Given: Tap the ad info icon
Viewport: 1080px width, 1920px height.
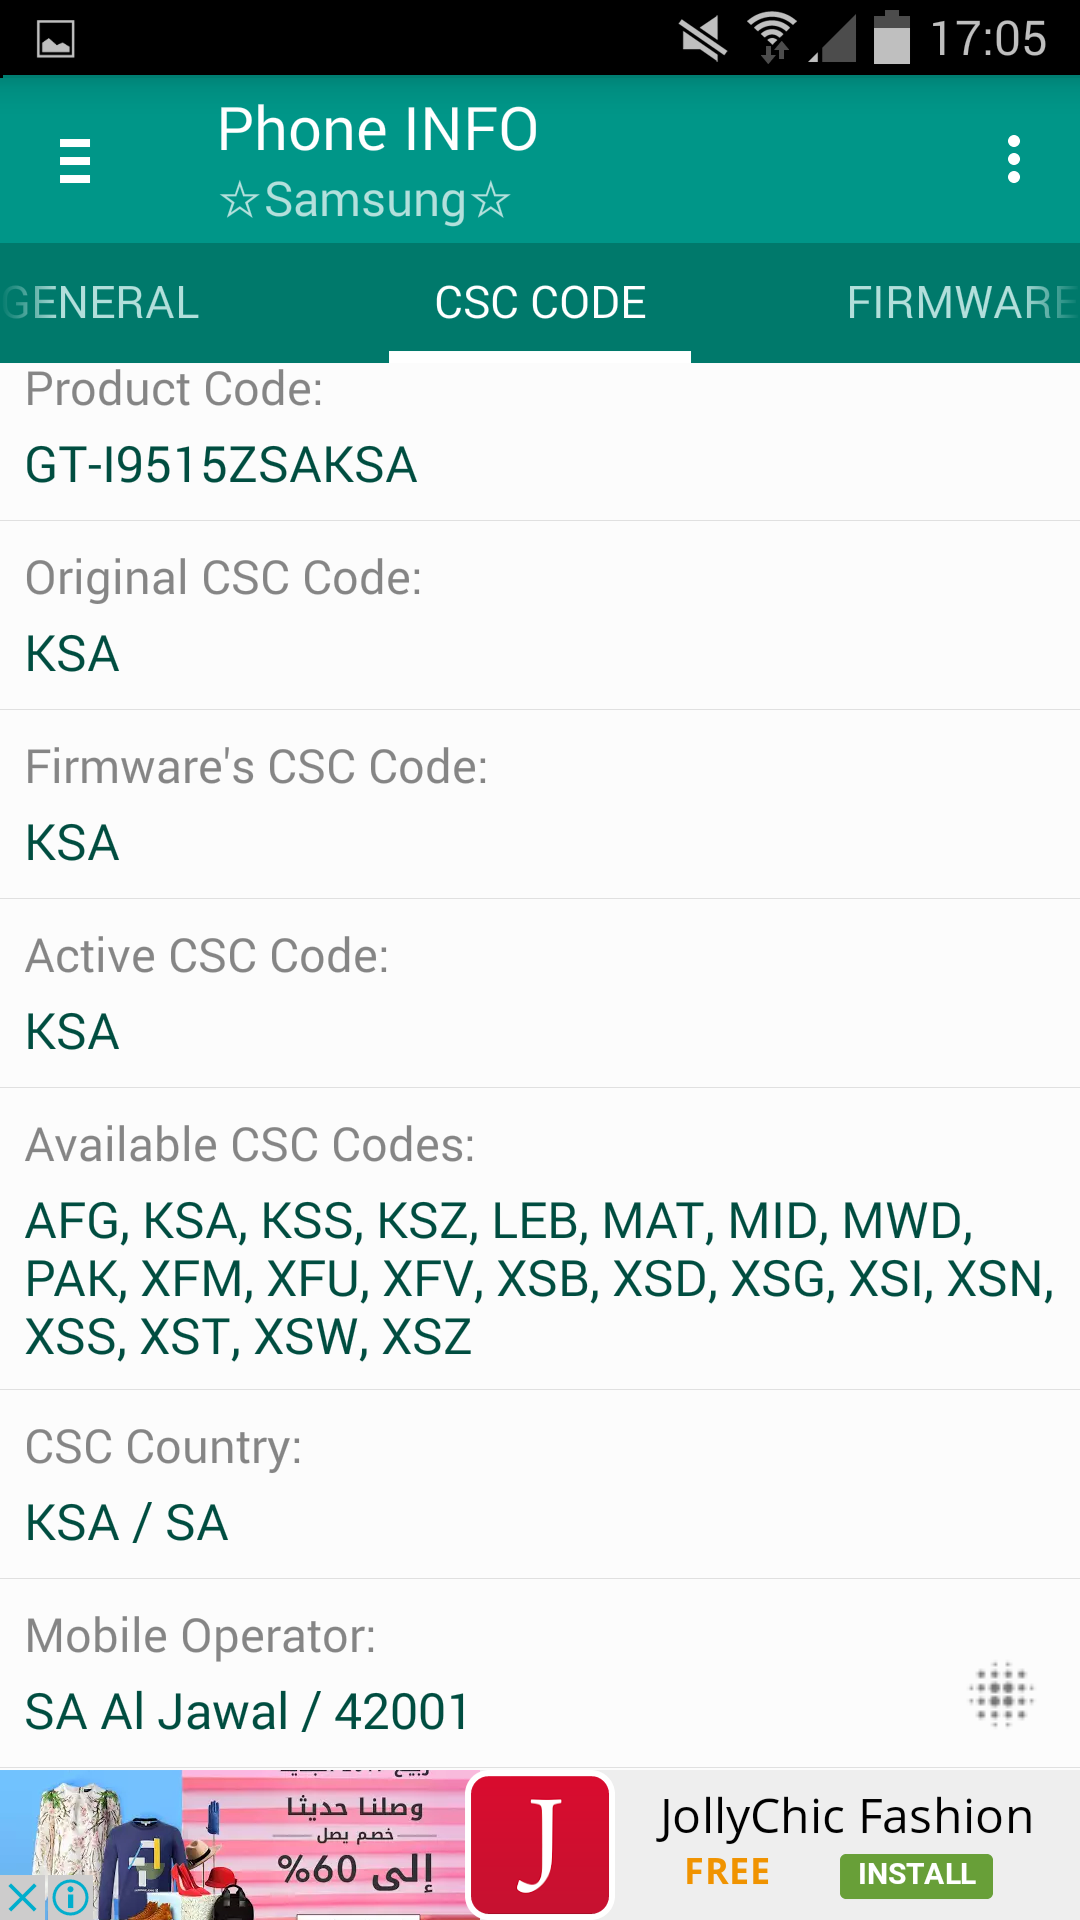Looking at the screenshot, I should pyautogui.click(x=70, y=1897).
